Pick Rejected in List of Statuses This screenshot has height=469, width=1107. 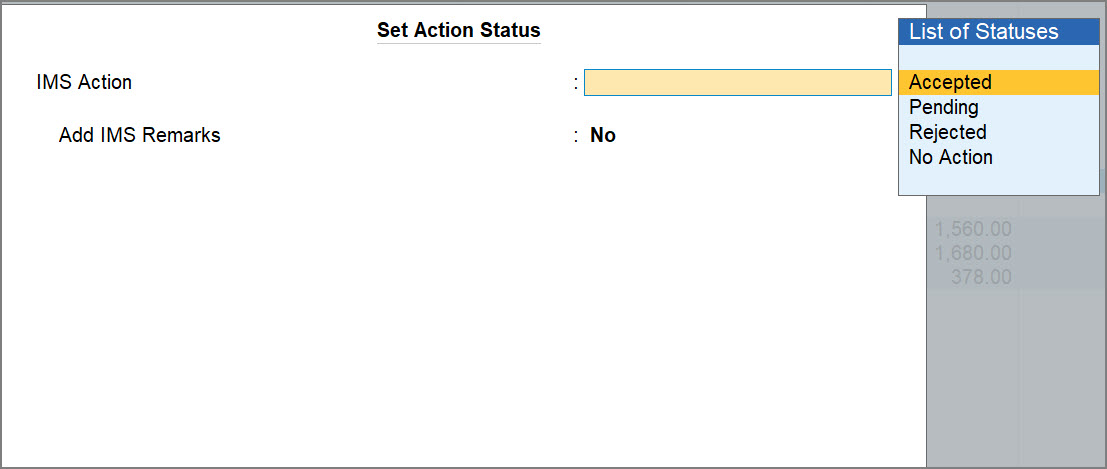[x=947, y=132]
